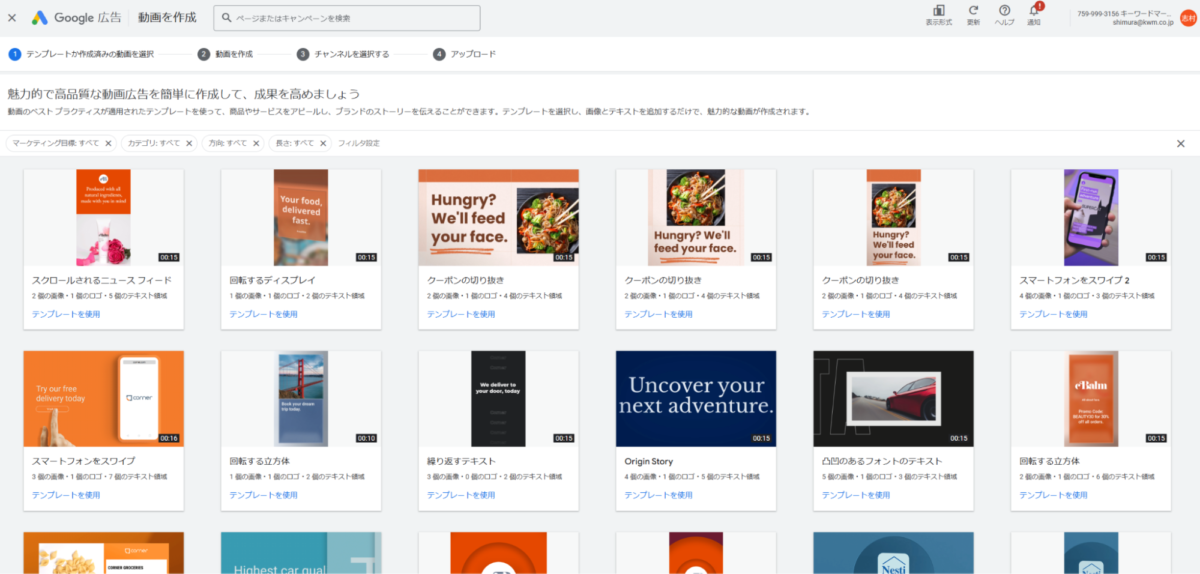Screen dimensions: 1200x574
Task: Go to step 3 チャンネルを選択する
Action: coord(343,54)
